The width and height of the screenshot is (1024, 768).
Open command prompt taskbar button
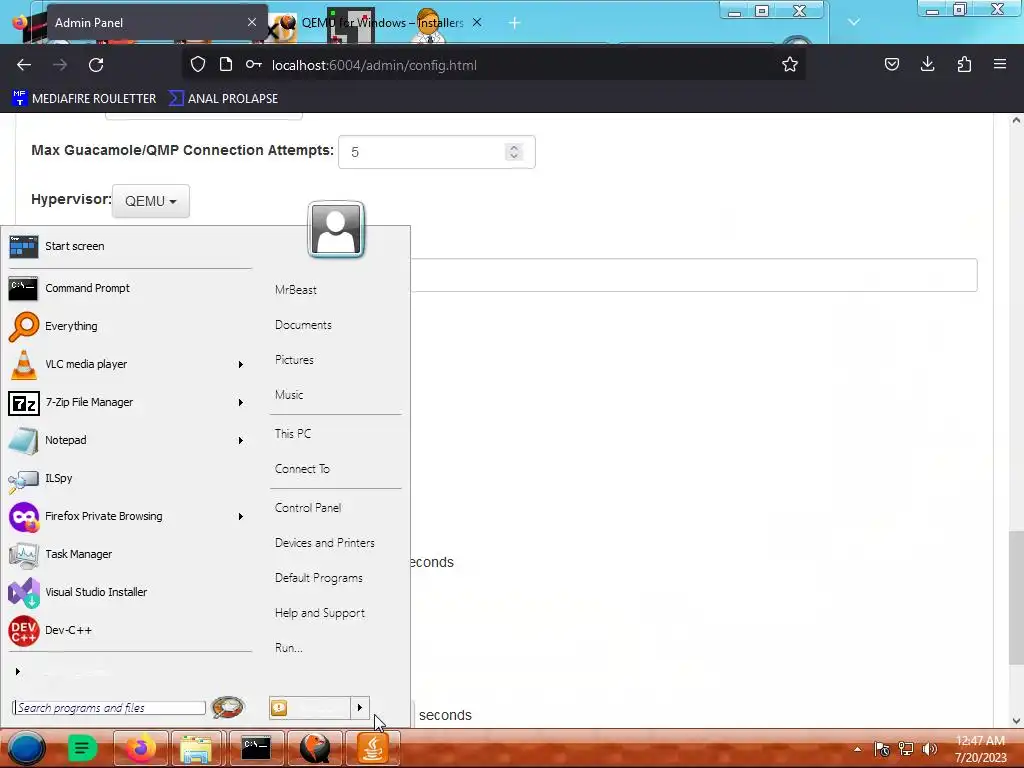point(255,748)
